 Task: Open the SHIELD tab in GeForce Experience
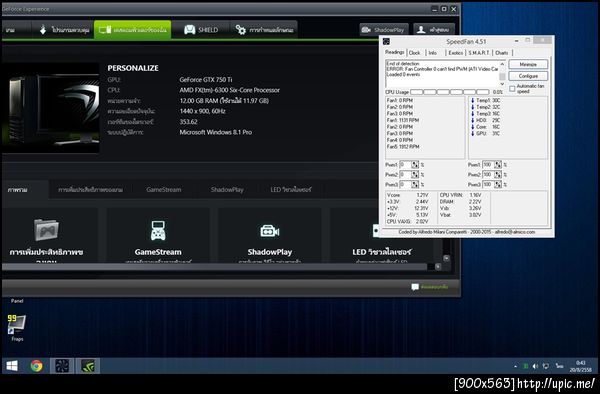(201, 30)
